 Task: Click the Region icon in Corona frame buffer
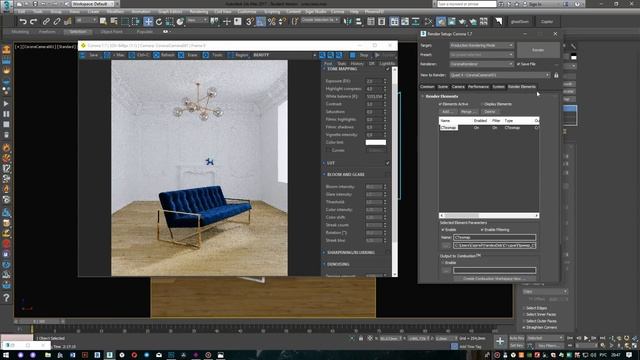pos(231,55)
